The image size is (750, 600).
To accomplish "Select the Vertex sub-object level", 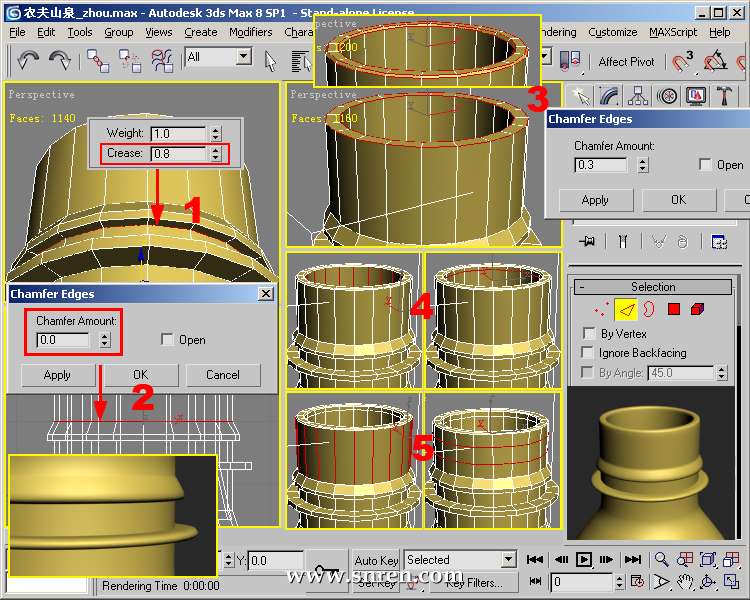I will 601,309.
